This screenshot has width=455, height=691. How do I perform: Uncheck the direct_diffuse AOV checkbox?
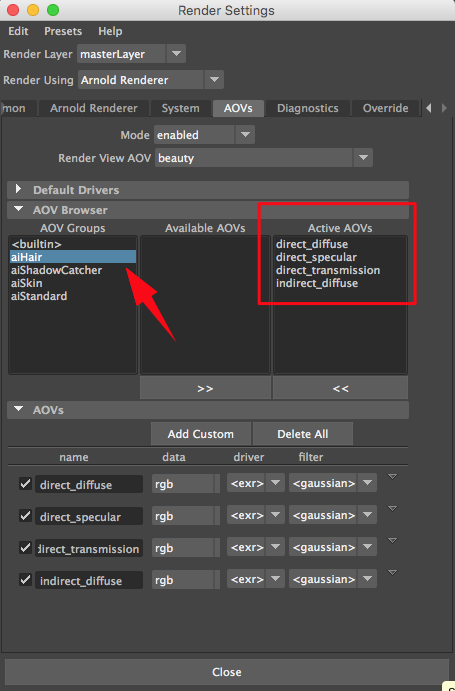pos(26,484)
